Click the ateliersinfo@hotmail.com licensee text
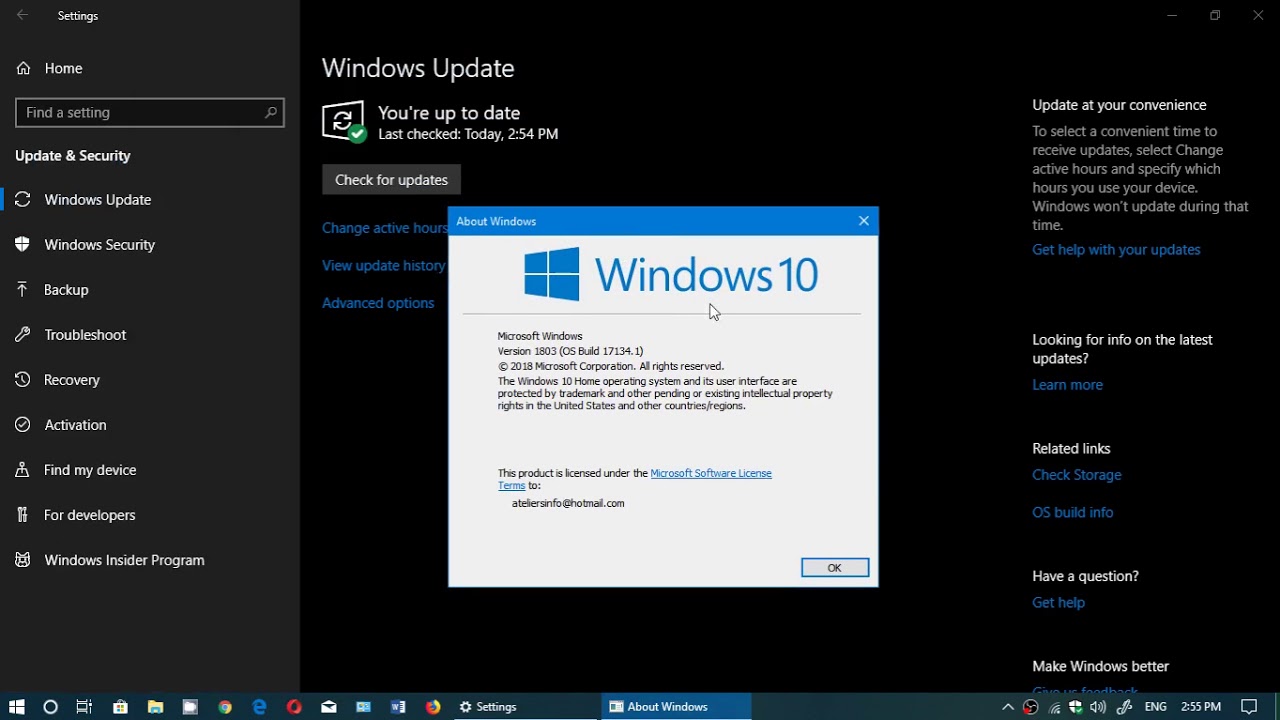The height and width of the screenshot is (720, 1280). [x=568, y=503]
